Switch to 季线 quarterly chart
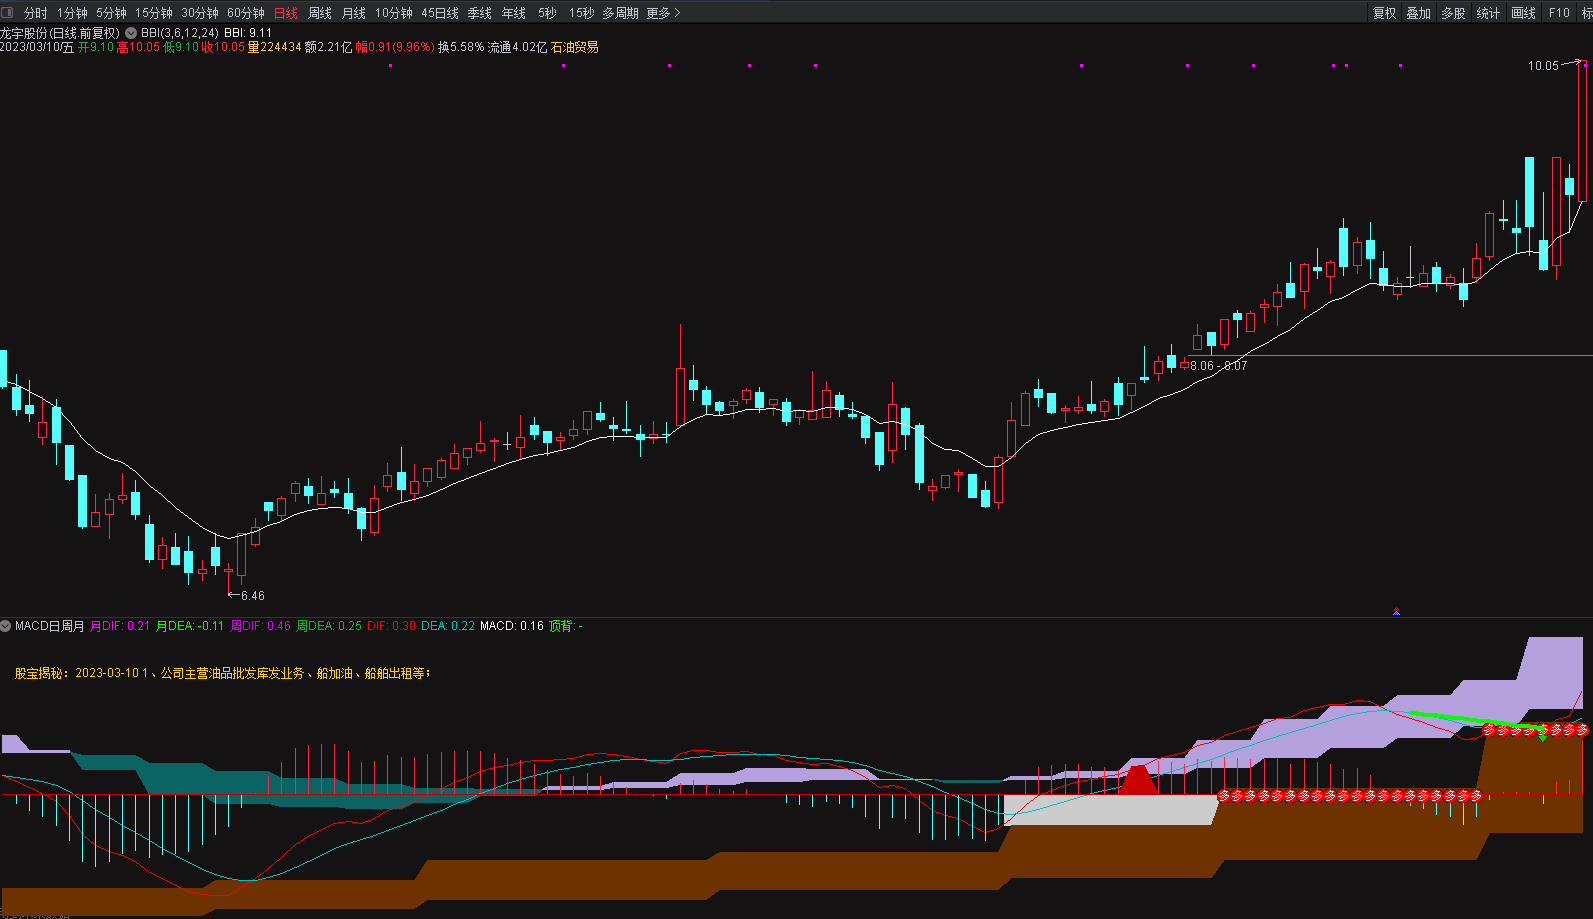The image size is (1593, 919). [480, 13]
